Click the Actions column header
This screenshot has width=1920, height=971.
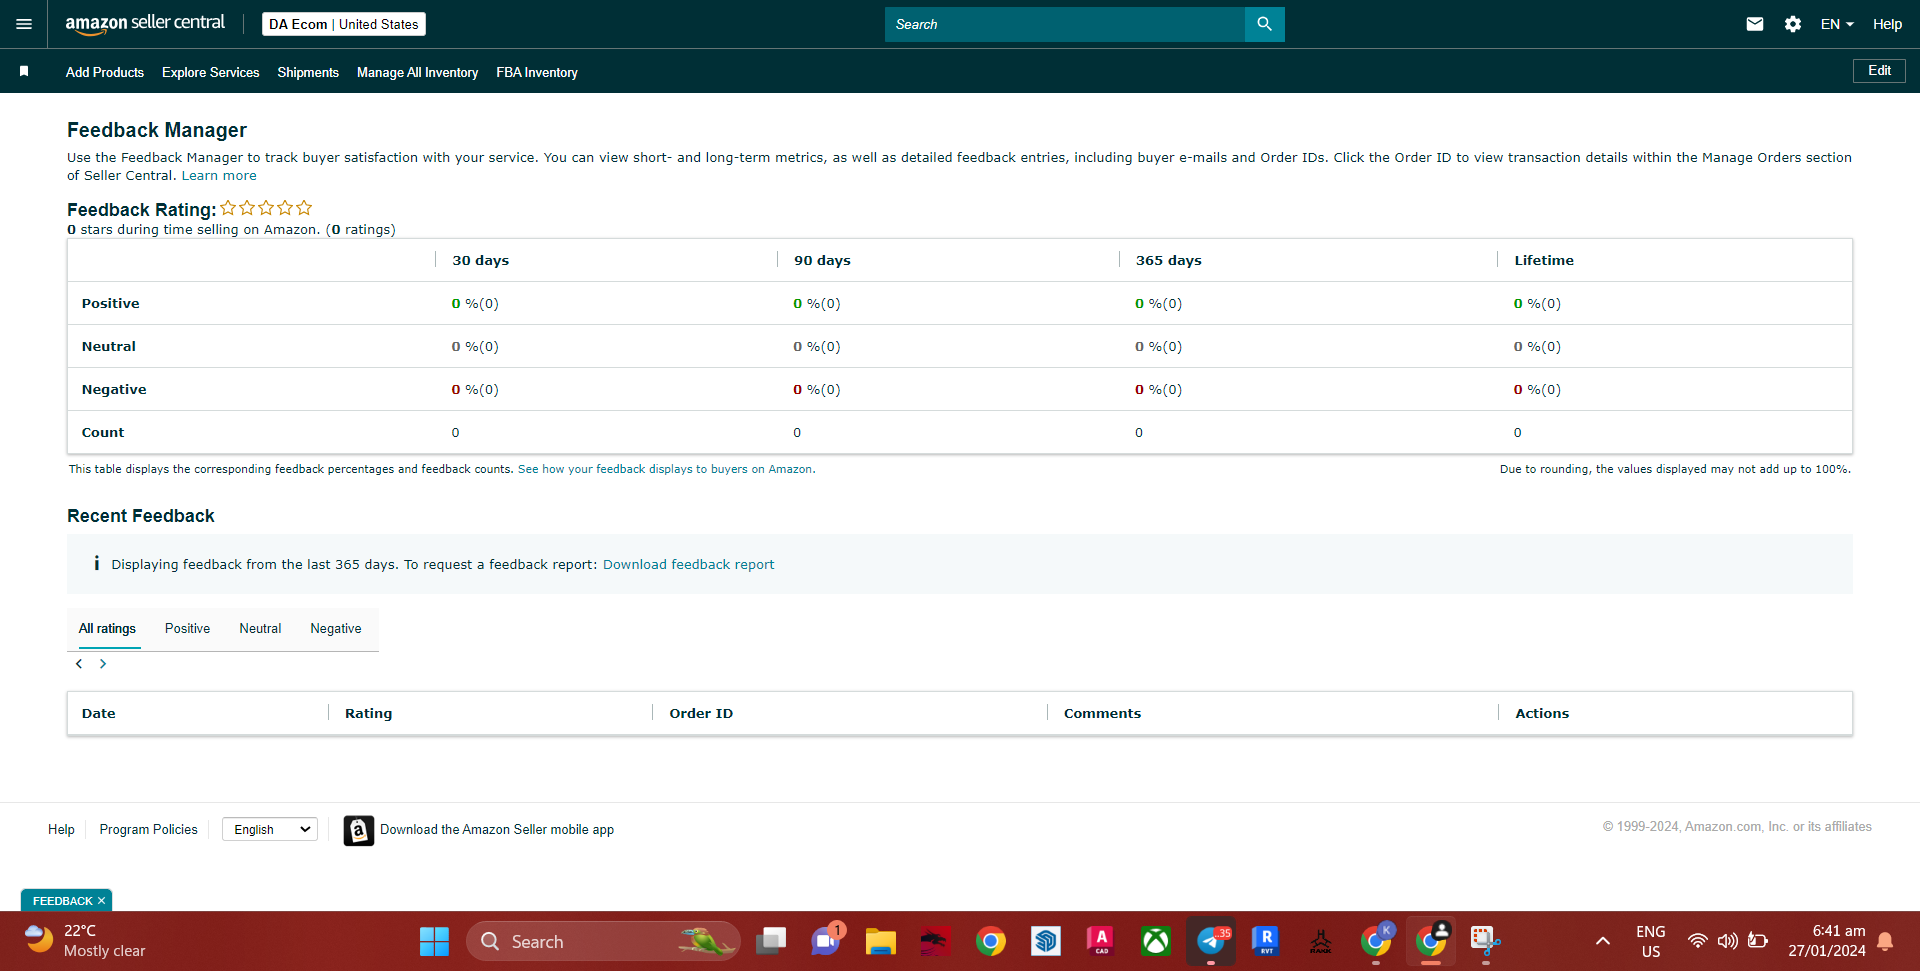(1542, 713)
